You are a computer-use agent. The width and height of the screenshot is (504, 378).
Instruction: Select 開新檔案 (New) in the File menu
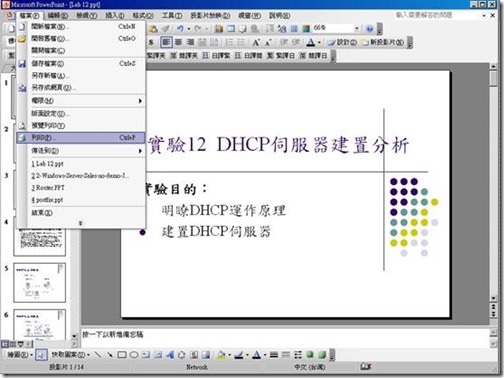coord(81,27)
